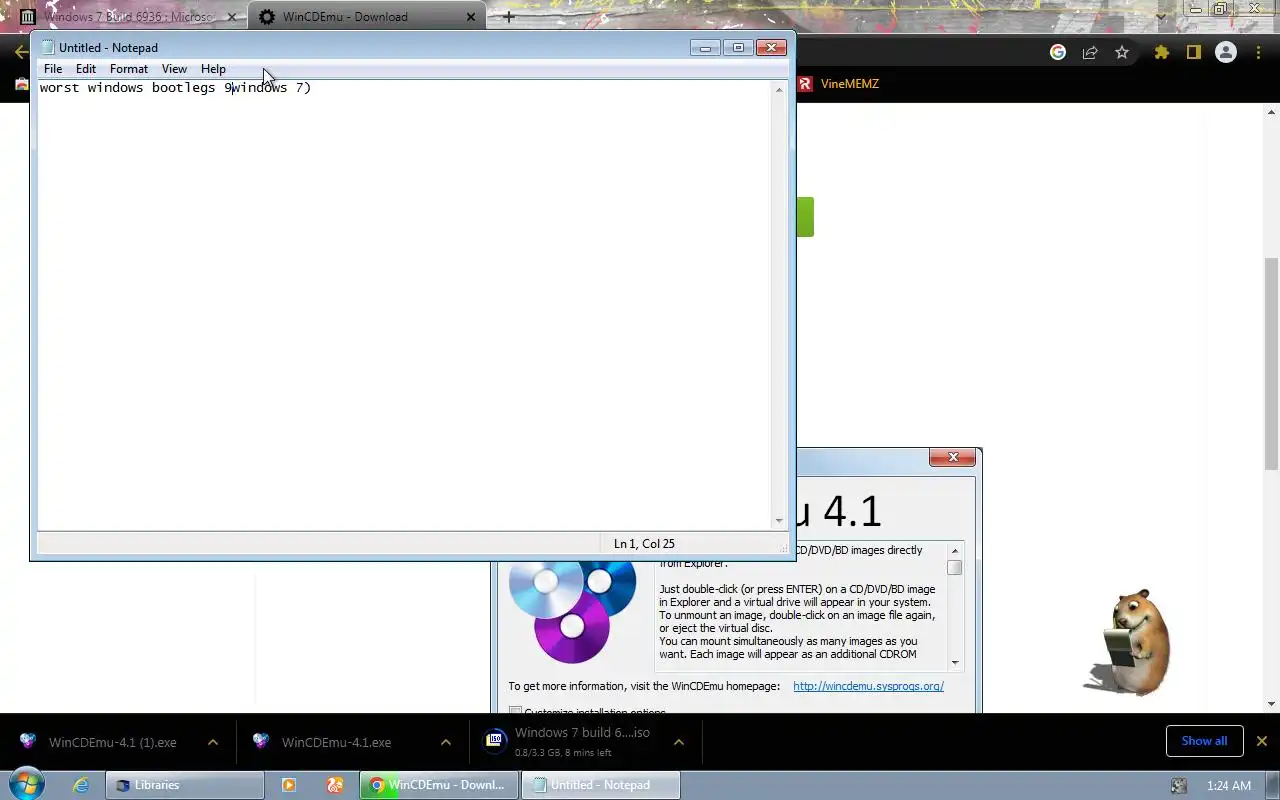The width and height of the screenshot is (1280, 800).
Task: Click the WinCDEmu discs logo image
Action: 572,611
